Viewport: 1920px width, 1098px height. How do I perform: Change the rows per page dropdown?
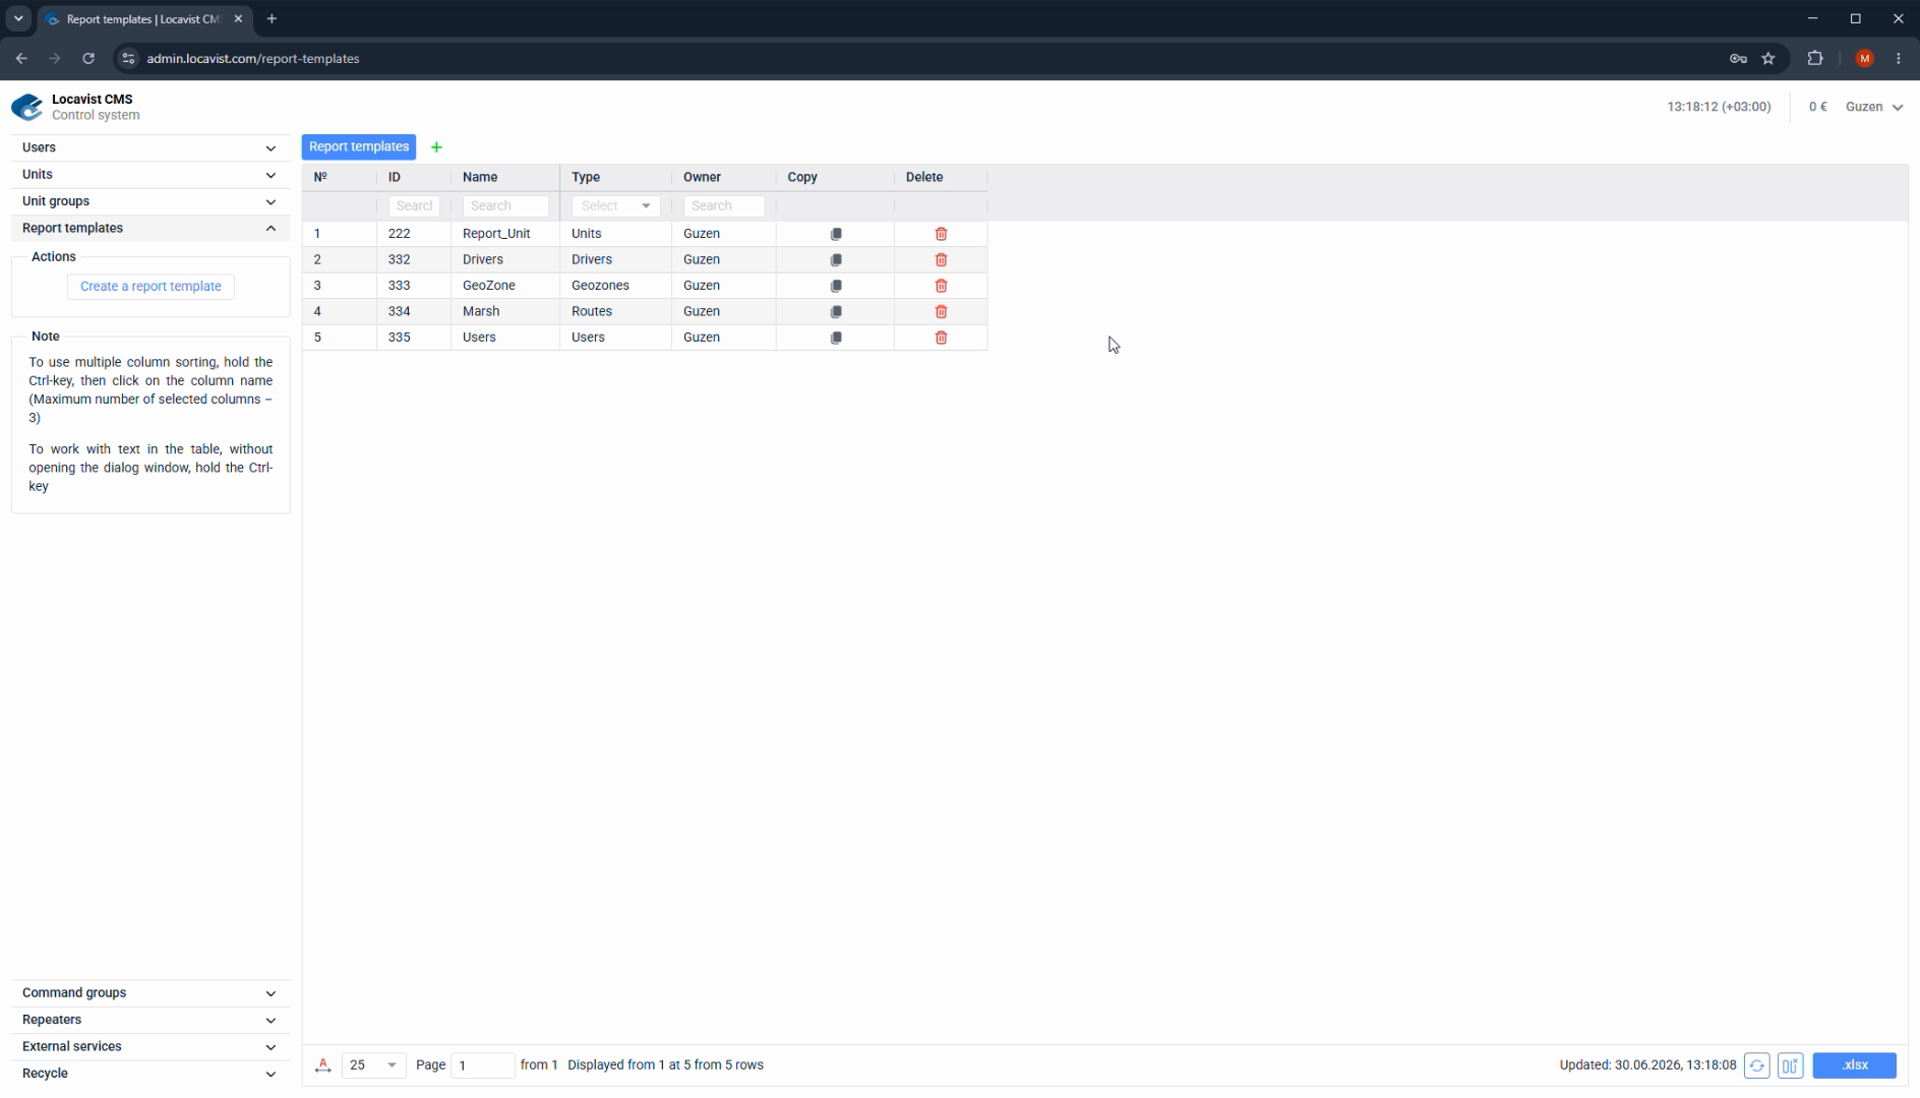373,1066
